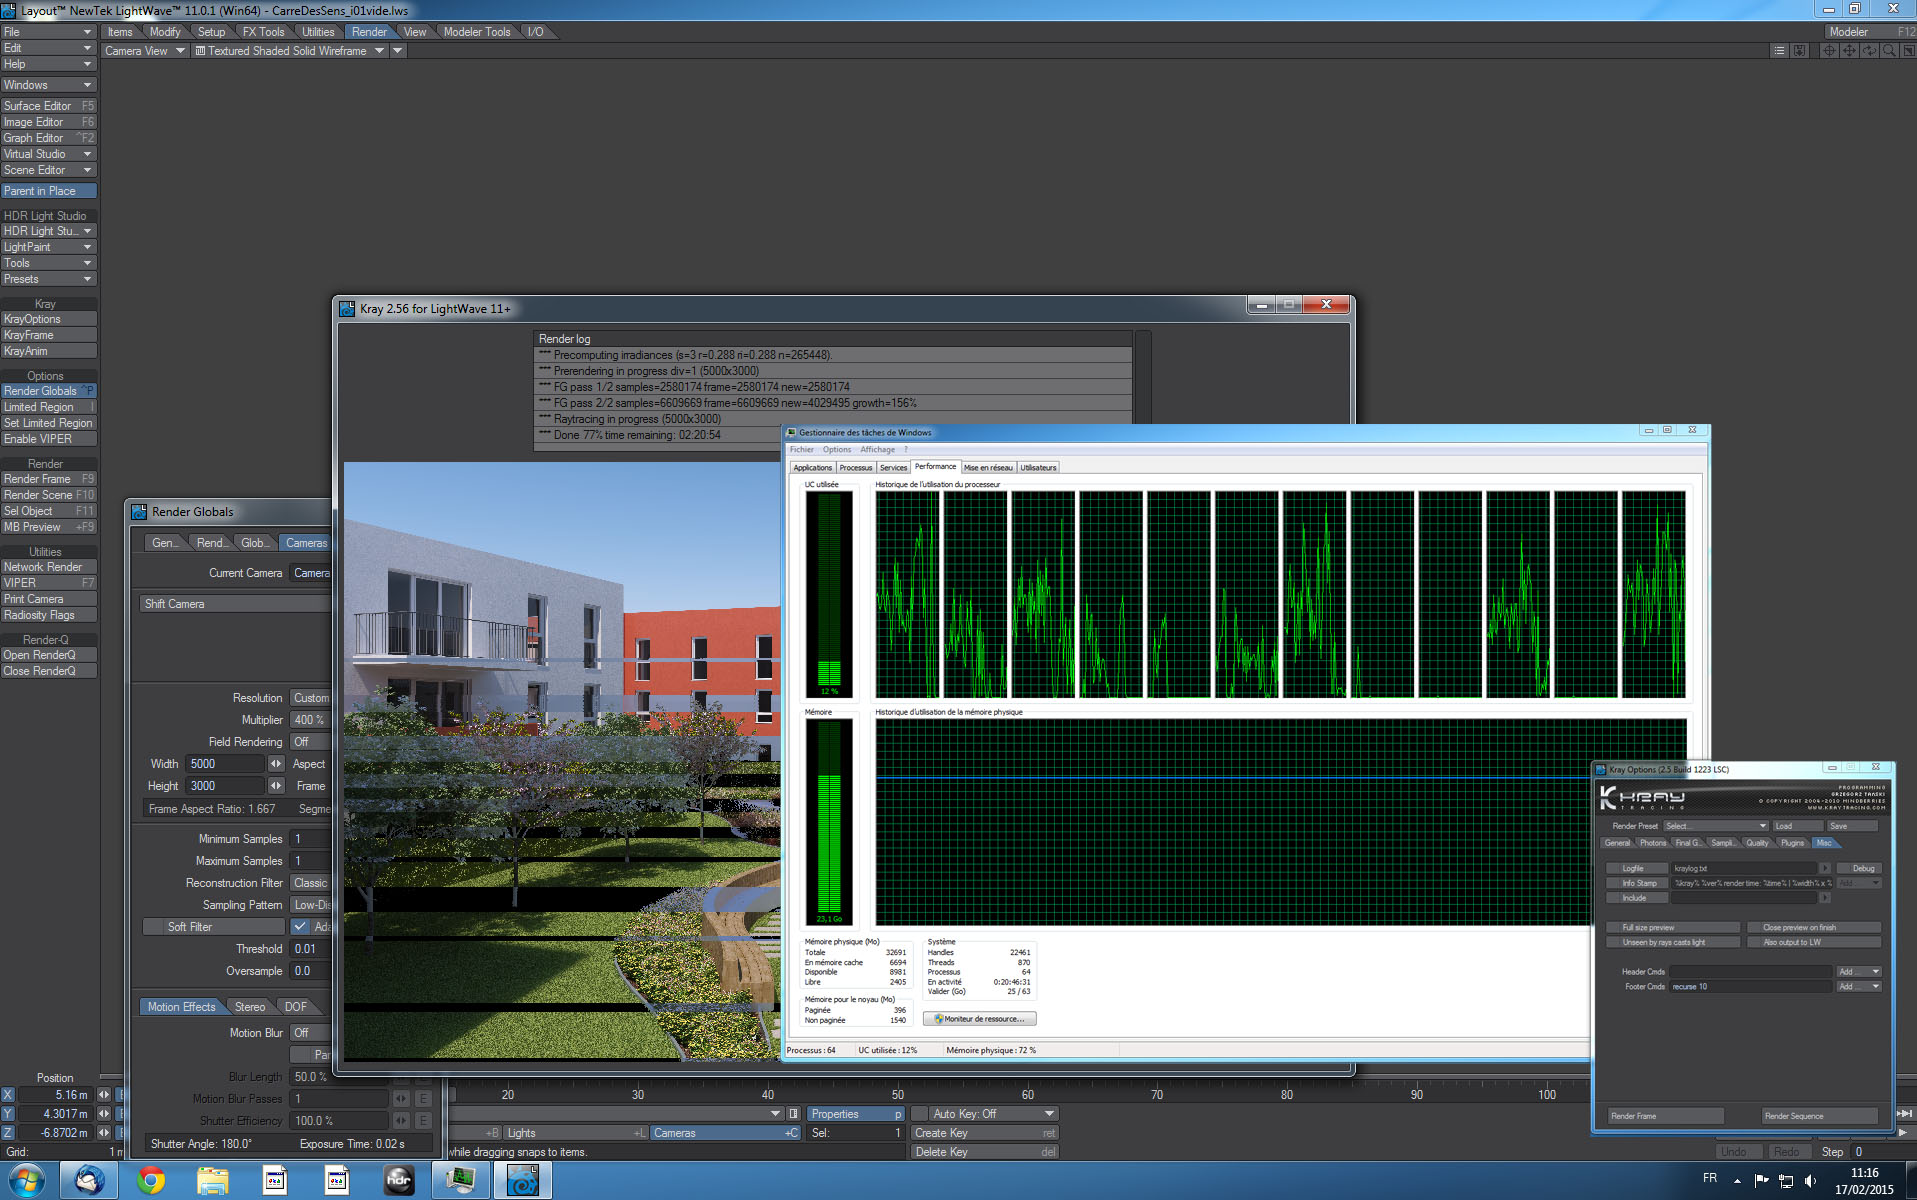
Task: Expand the Auto Key dropdown
Action: coord(1049,1114)
